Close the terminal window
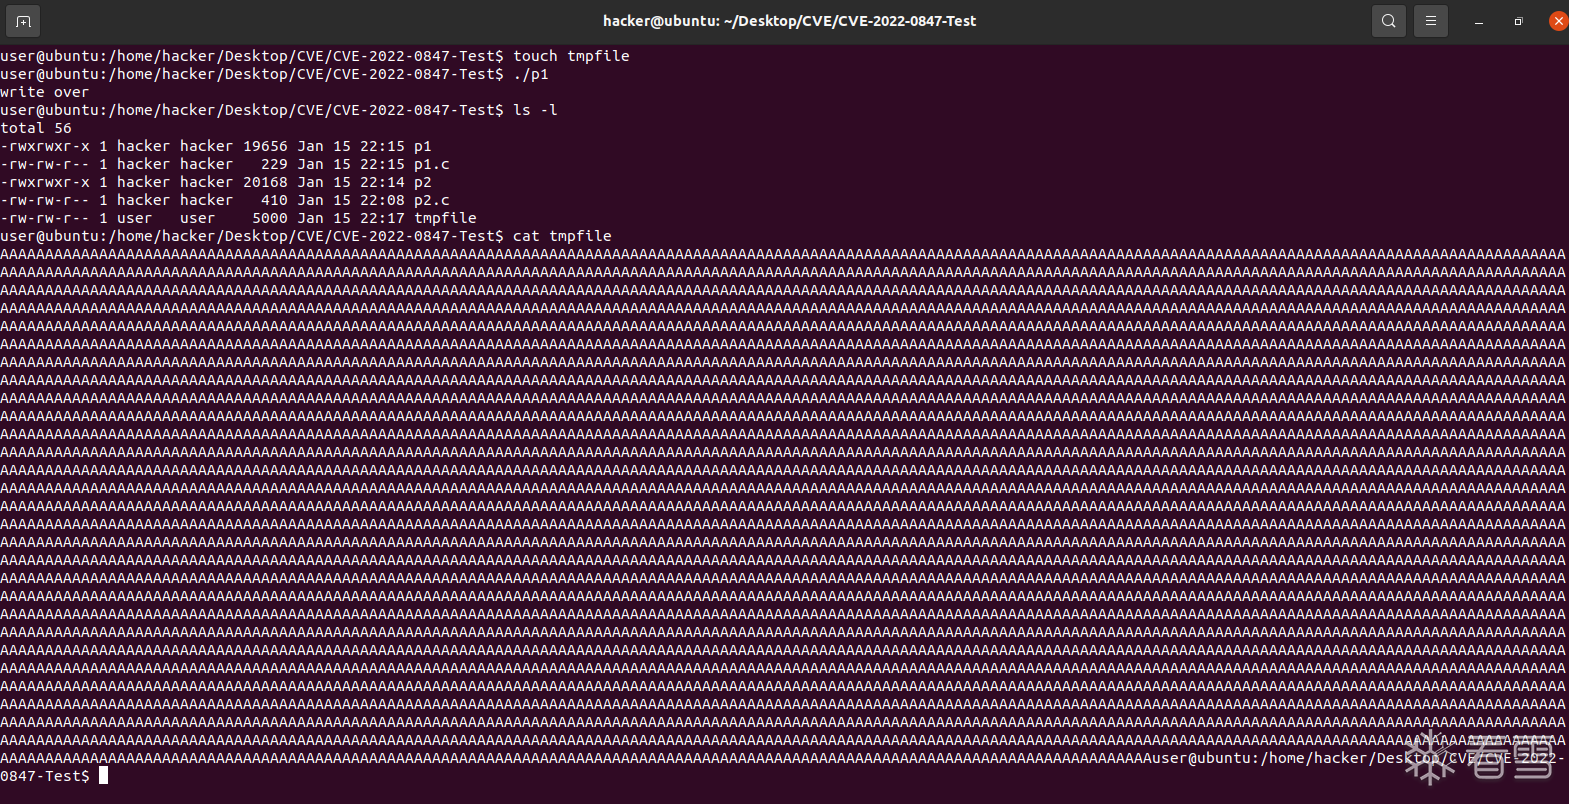 pos(1558,21)
